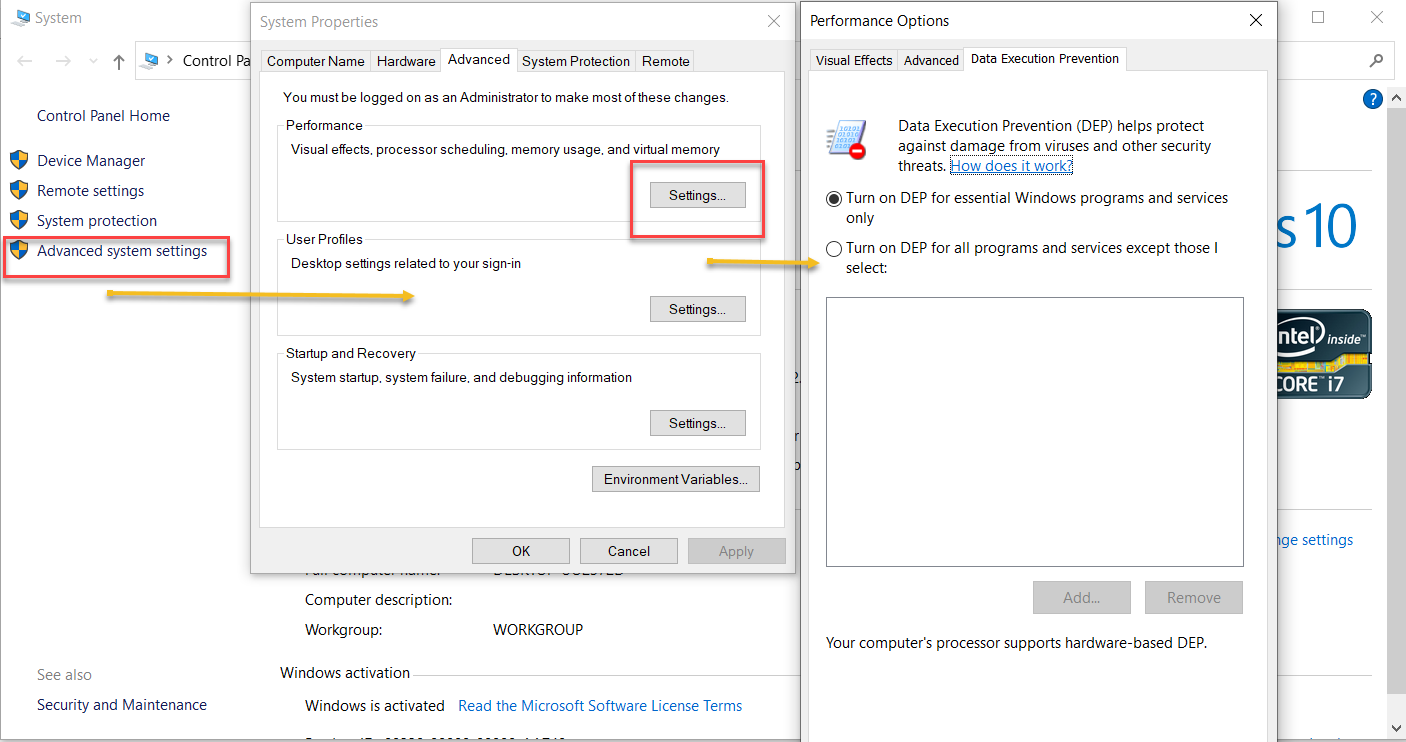Open the Hardware tab
This screenshot has height=742, width=1406.
pos(406,61)
